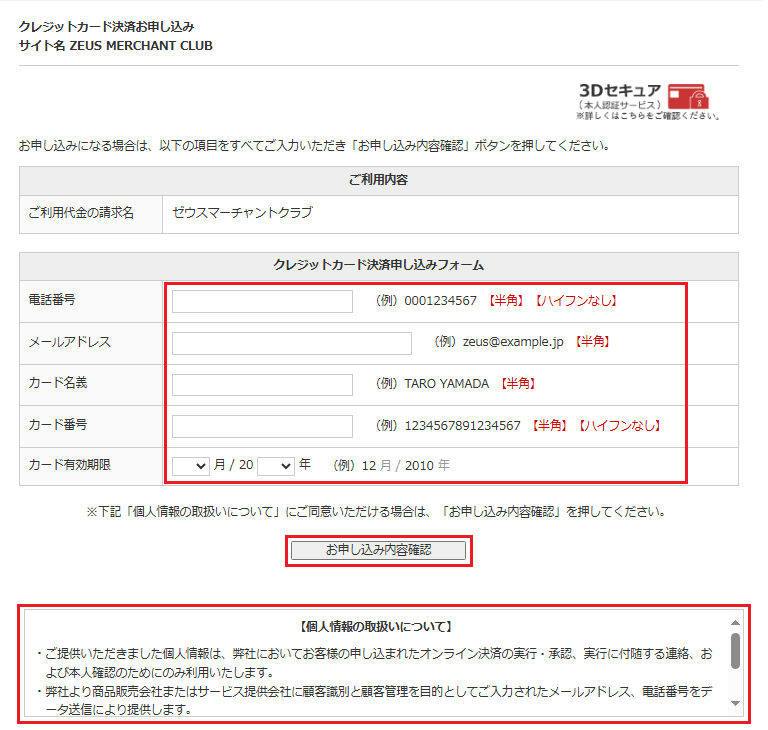
Task: Click the 3D Secure credit card icon
Action: pos(688,96)
